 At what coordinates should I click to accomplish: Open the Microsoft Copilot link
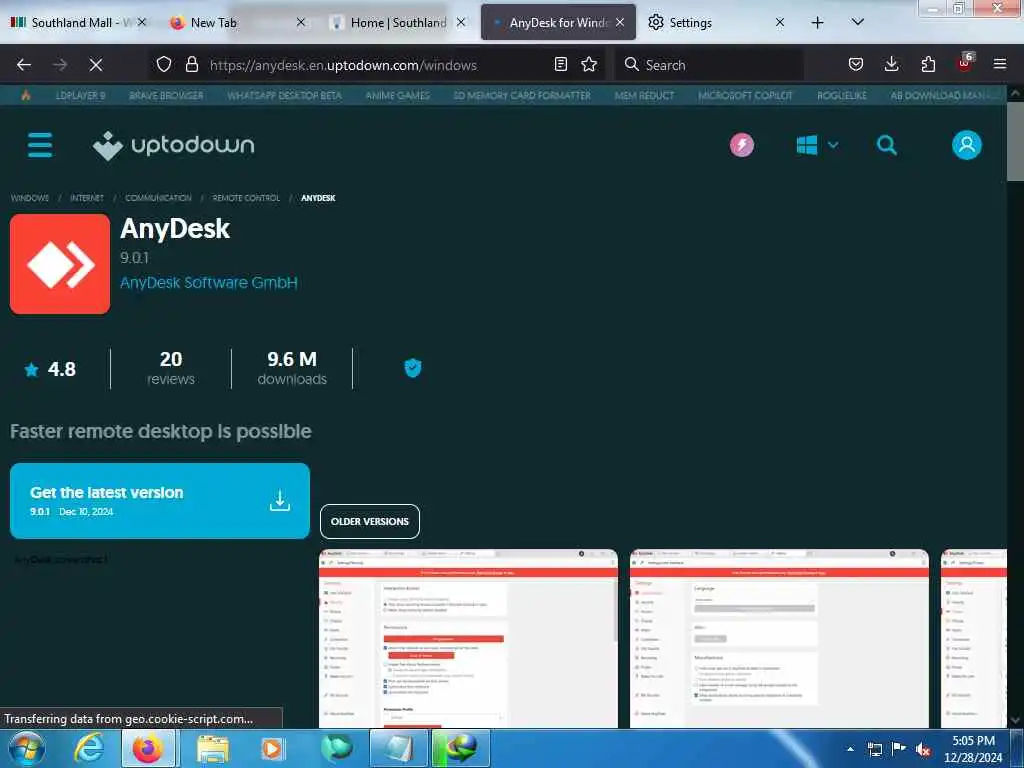click(x=745, y=95)
